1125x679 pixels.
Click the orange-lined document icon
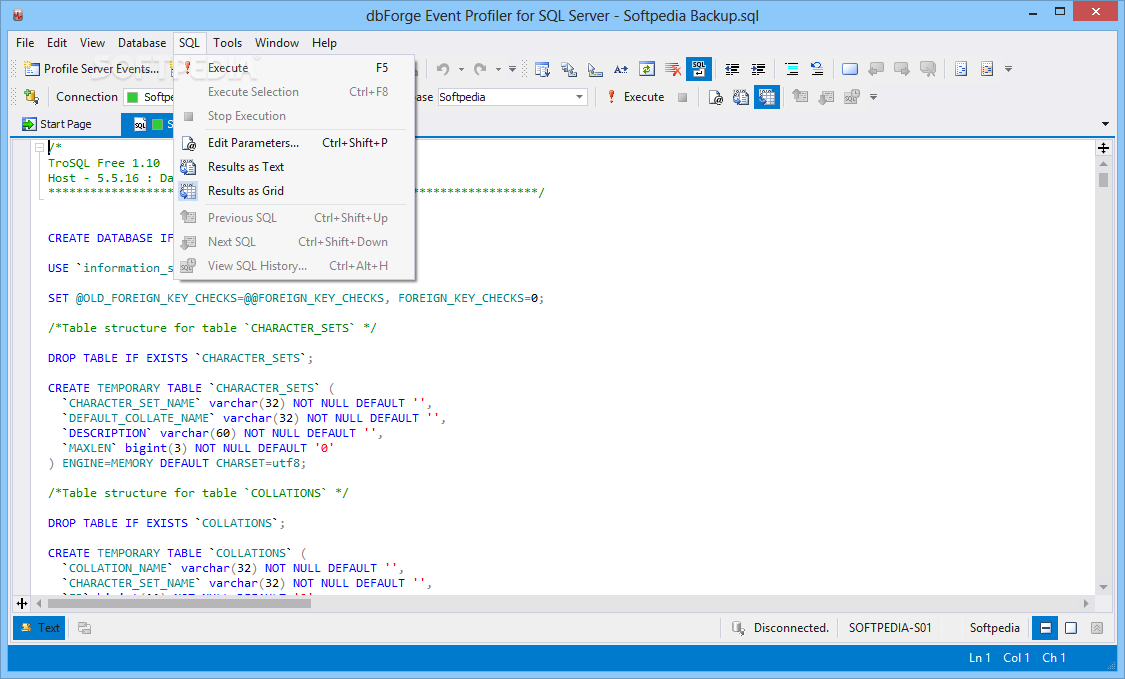(x=987, y=69)
